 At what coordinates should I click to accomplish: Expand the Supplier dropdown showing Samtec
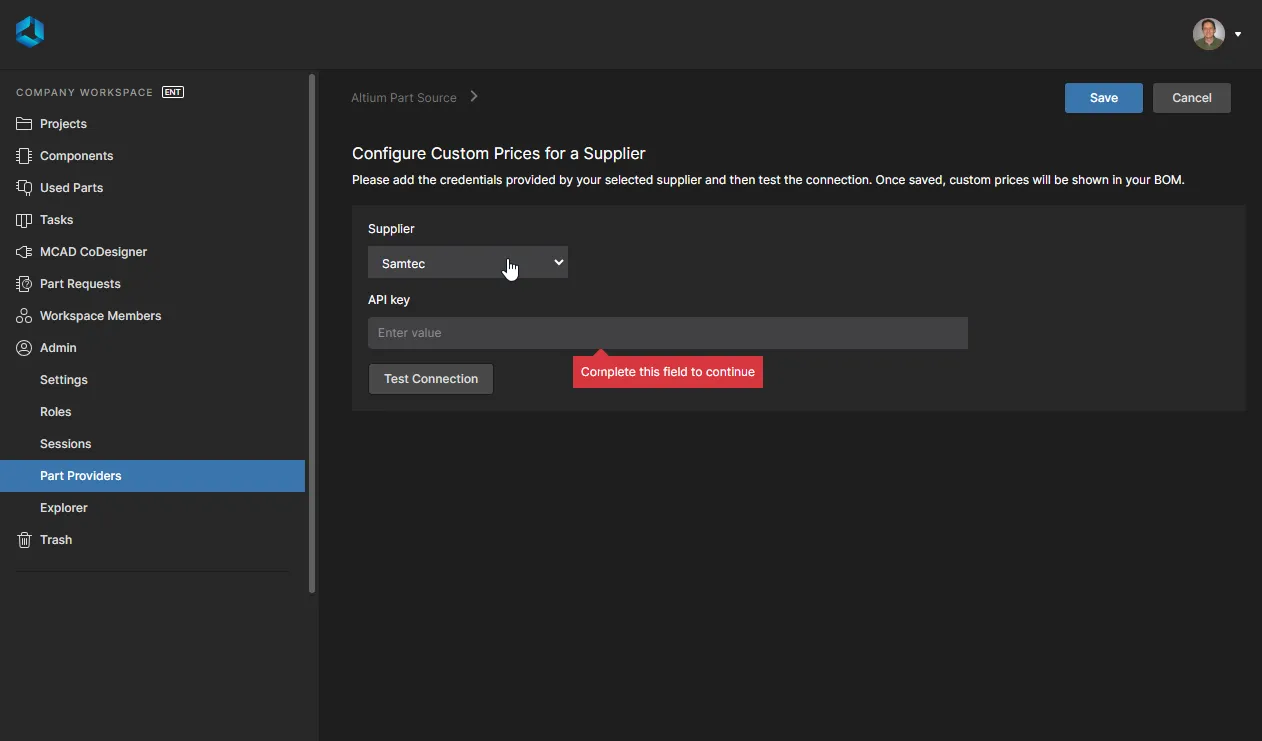pos(467,263)
